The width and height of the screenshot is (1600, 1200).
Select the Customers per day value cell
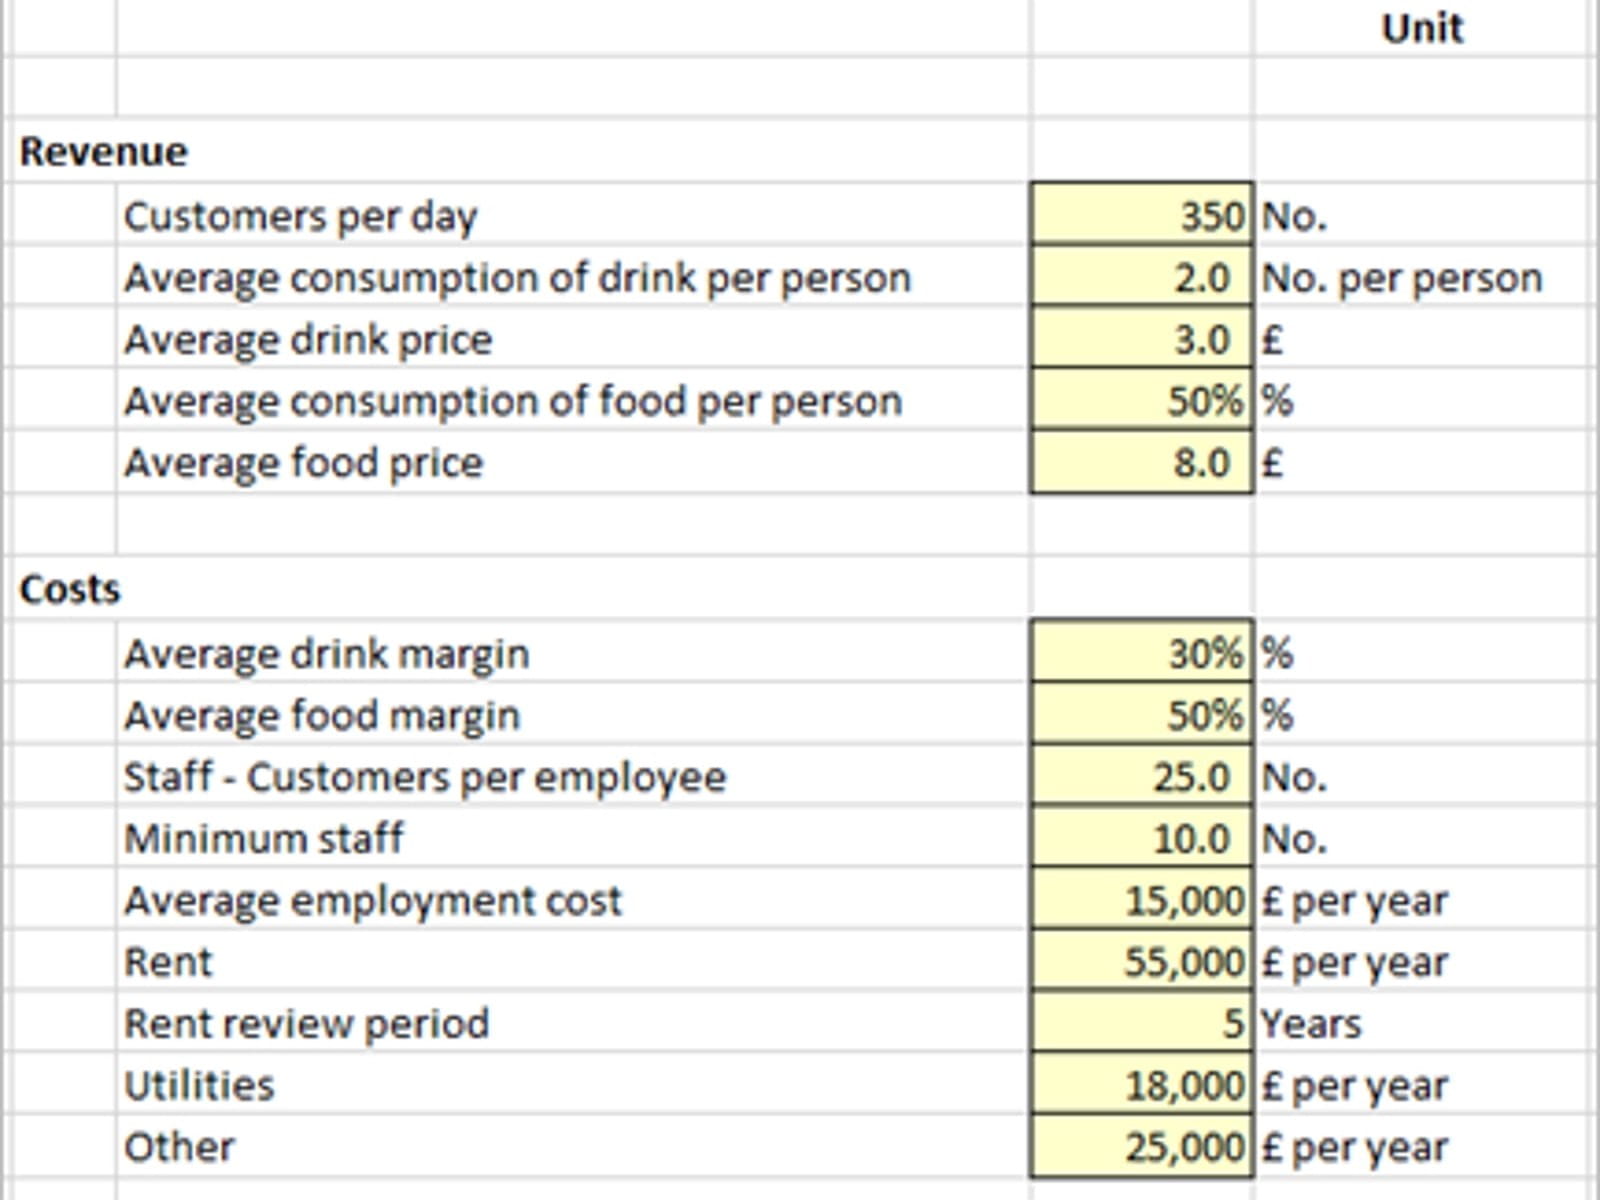tap(1141, 215)
